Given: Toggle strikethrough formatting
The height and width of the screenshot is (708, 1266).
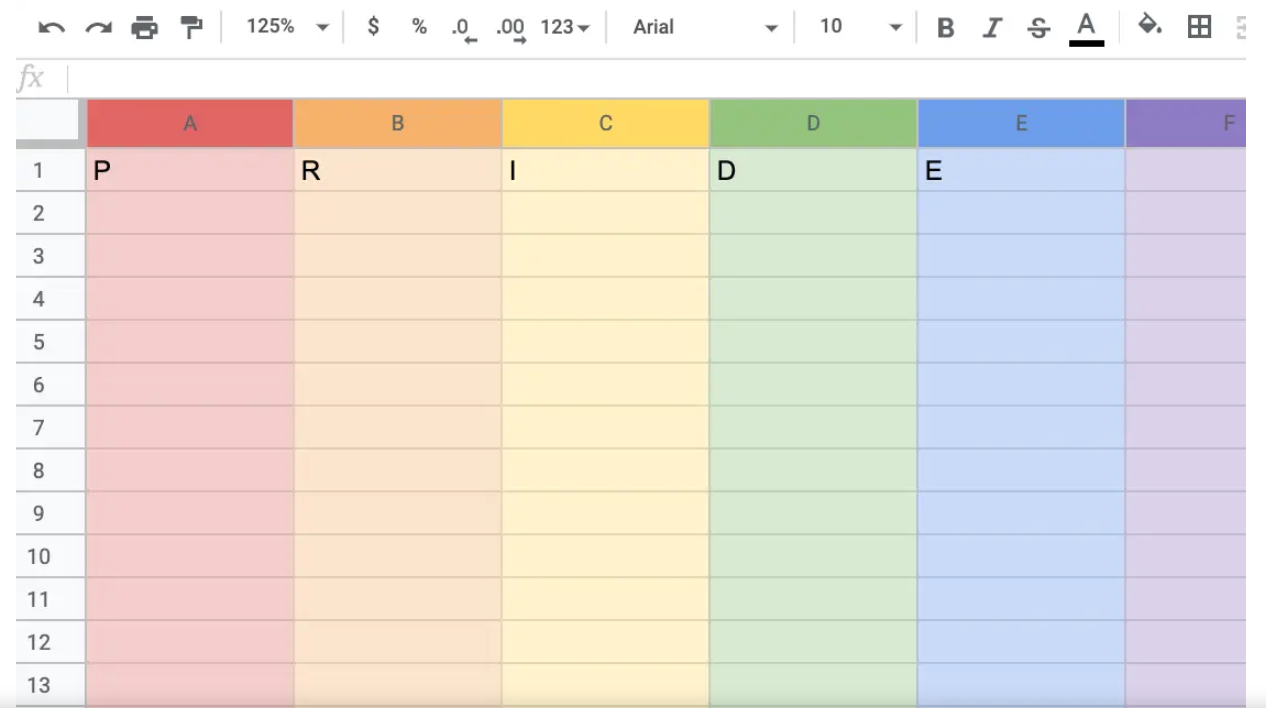Looking at the screenshot, I should pyautogui.click(x=1039, y=28).
